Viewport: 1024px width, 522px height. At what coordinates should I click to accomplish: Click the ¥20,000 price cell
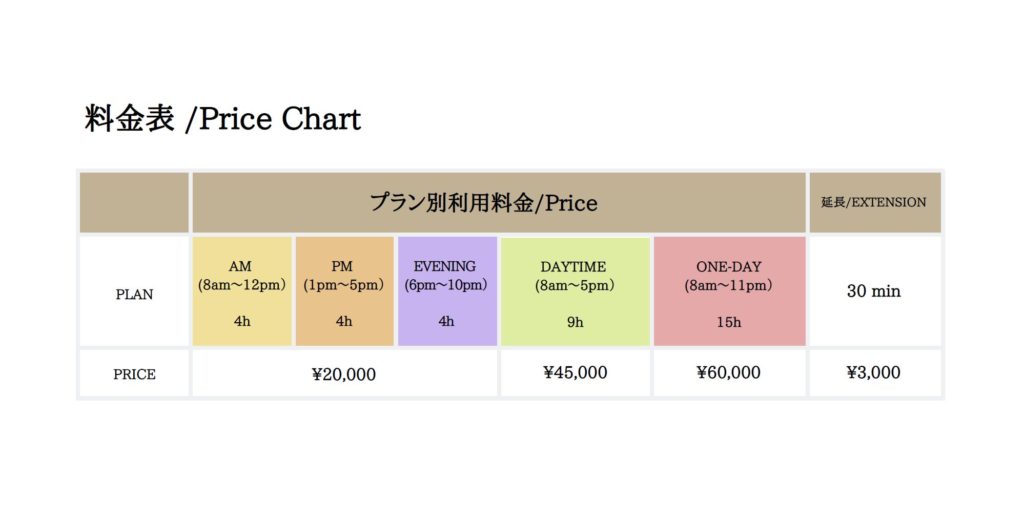344,374
